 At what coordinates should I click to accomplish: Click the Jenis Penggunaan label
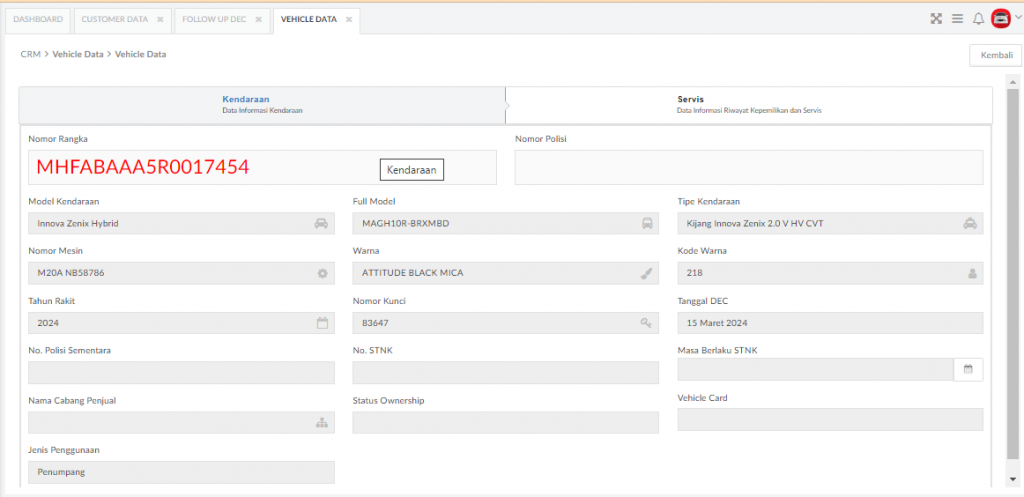point(63,450)
